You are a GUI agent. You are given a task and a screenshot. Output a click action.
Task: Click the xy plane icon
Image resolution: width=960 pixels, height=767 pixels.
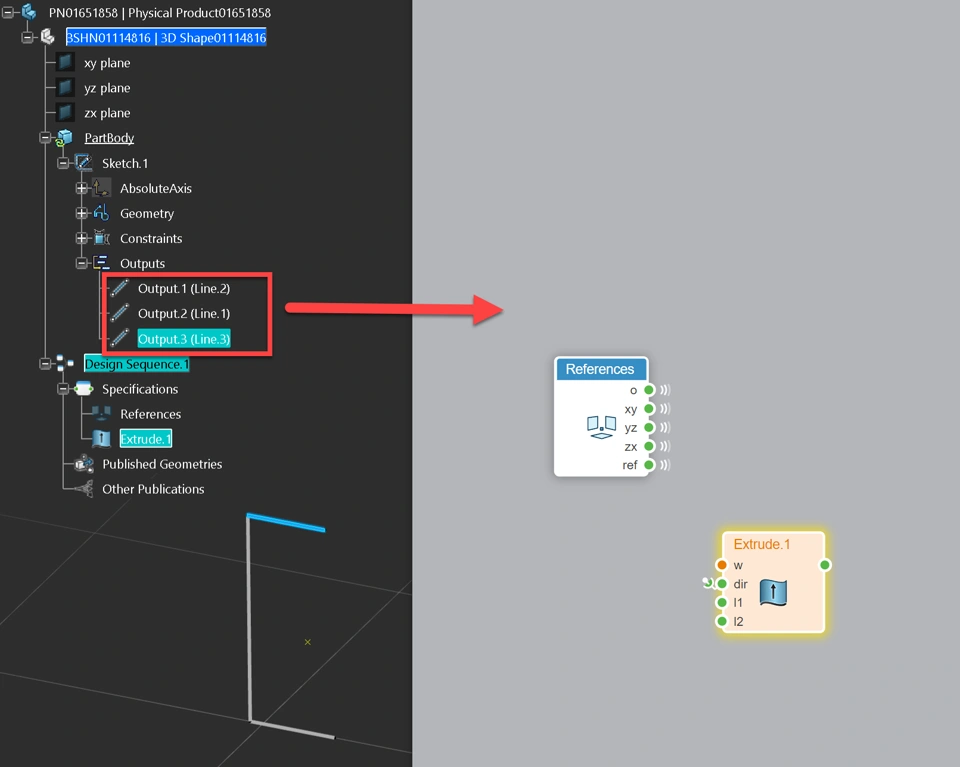(x=66, y=62)
